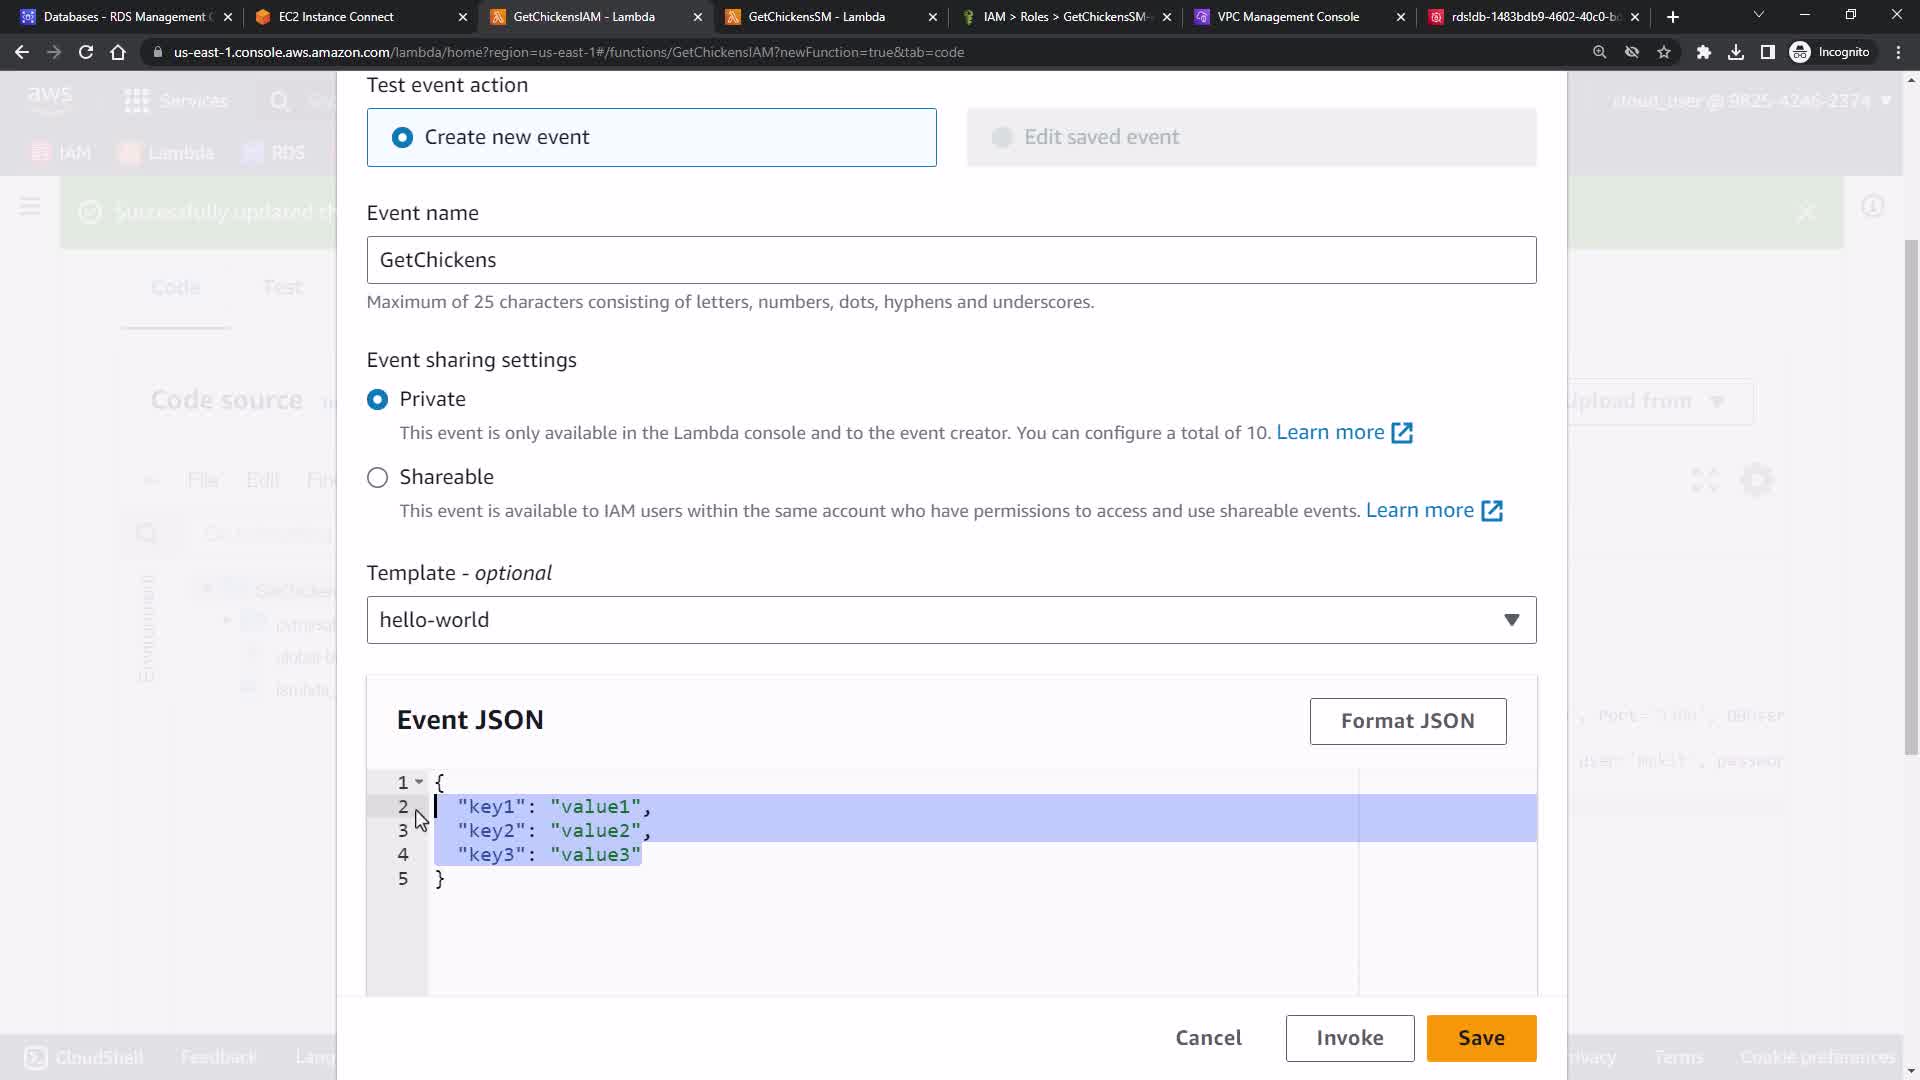The width and height of the screenshot is (1920, 1080).
Task: Open external link icon after Private Learn more
Action: click(x=1402, y=433)
